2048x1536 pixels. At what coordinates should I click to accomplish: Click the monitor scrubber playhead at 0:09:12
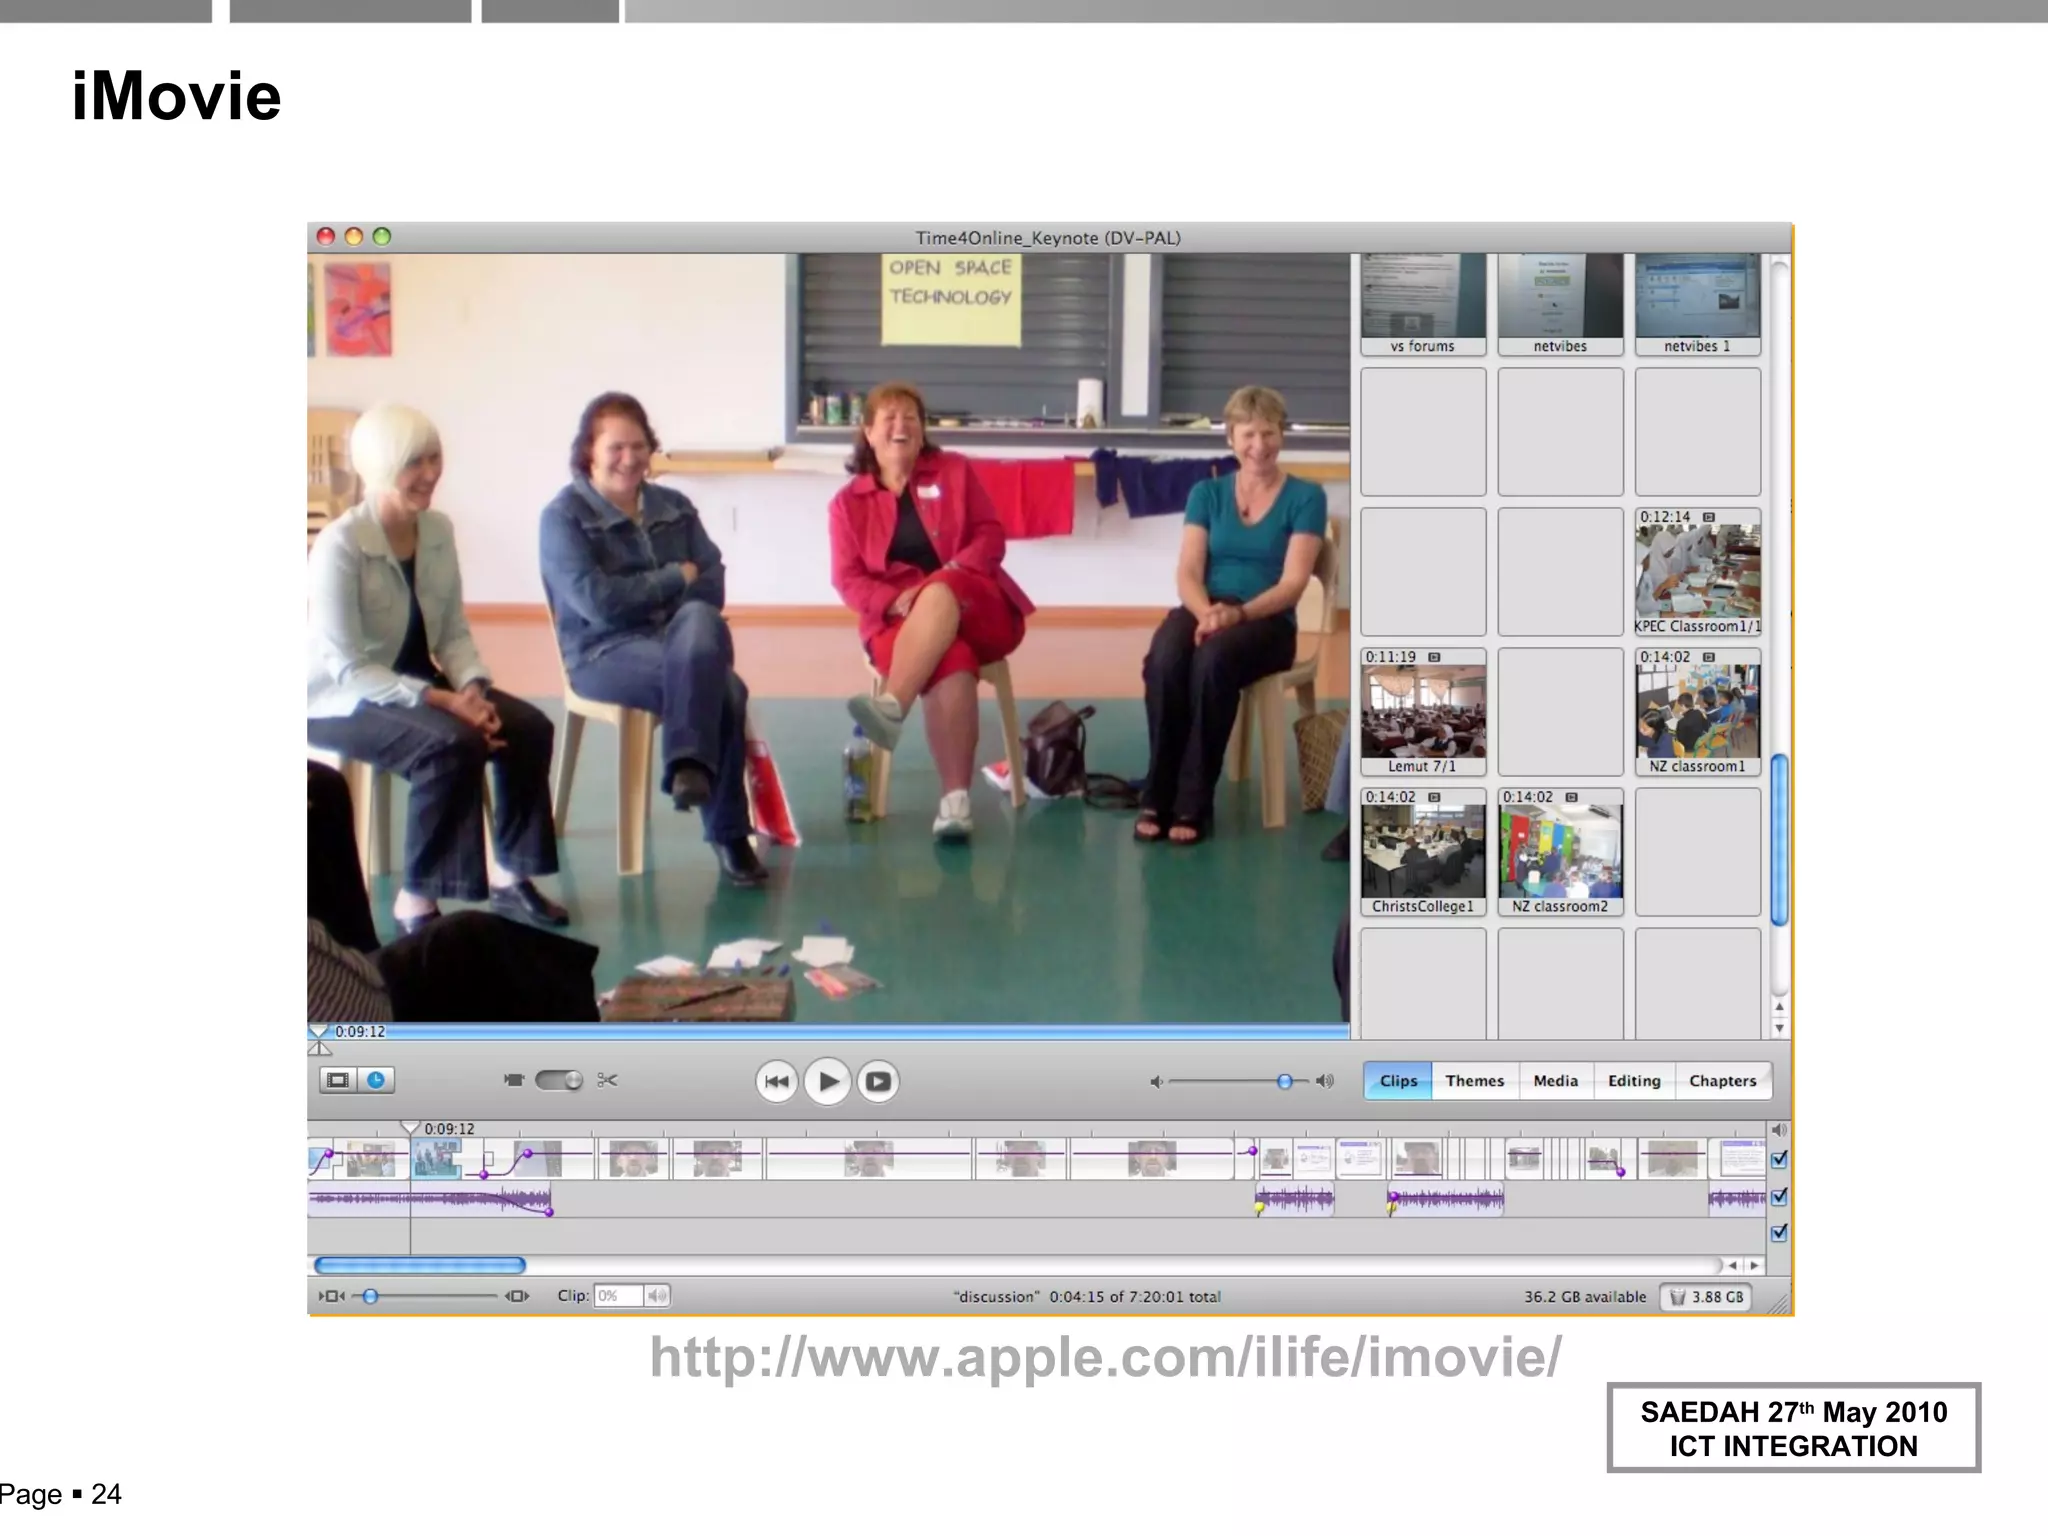pyautogui.click(x=318, y=1030)
